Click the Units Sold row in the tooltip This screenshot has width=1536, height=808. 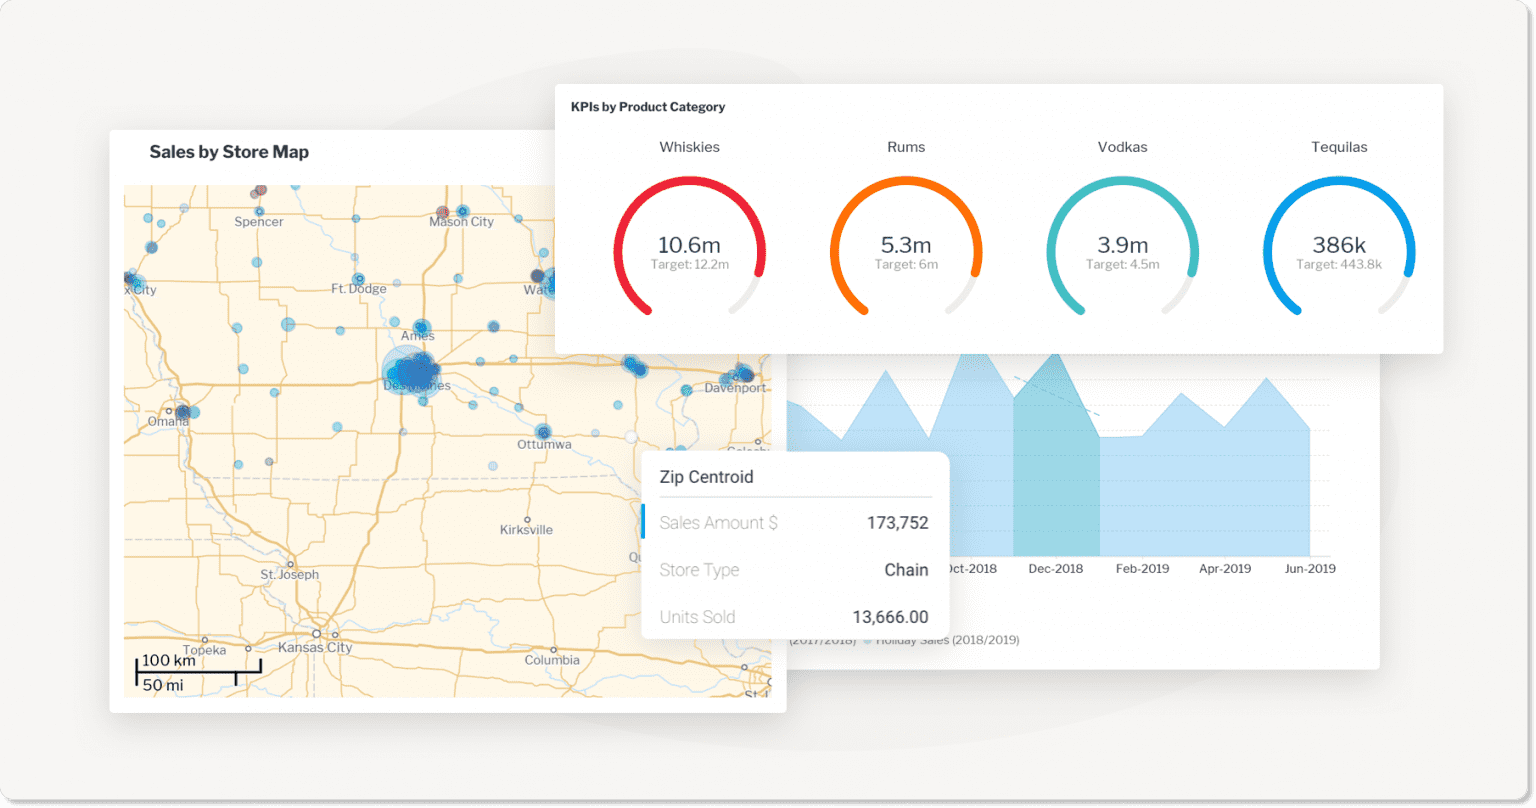tap(793, 617)
